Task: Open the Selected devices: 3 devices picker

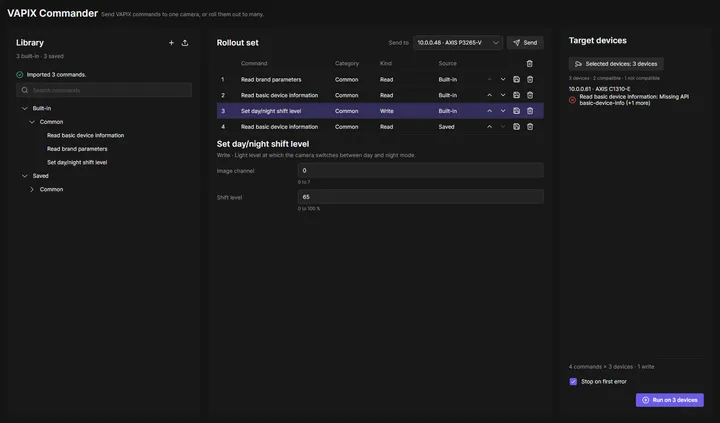Action: pos(616,64)
